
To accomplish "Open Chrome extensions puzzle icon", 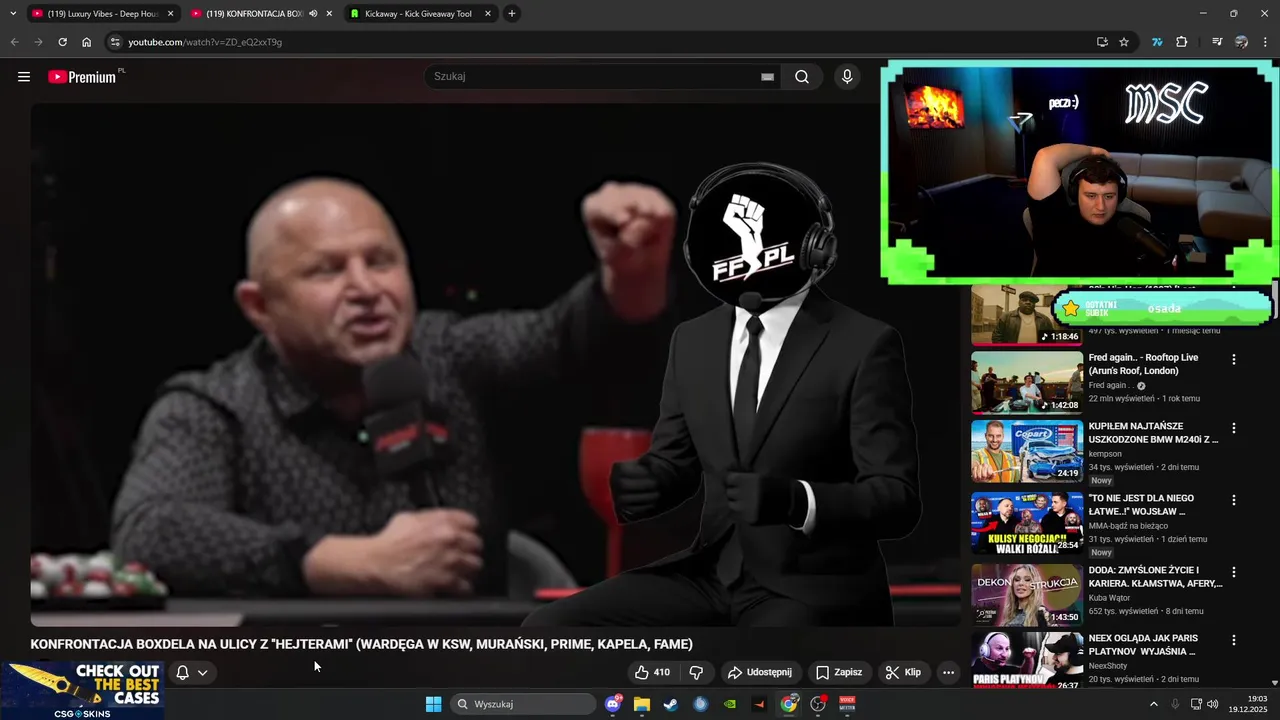I will (1181, 42).
